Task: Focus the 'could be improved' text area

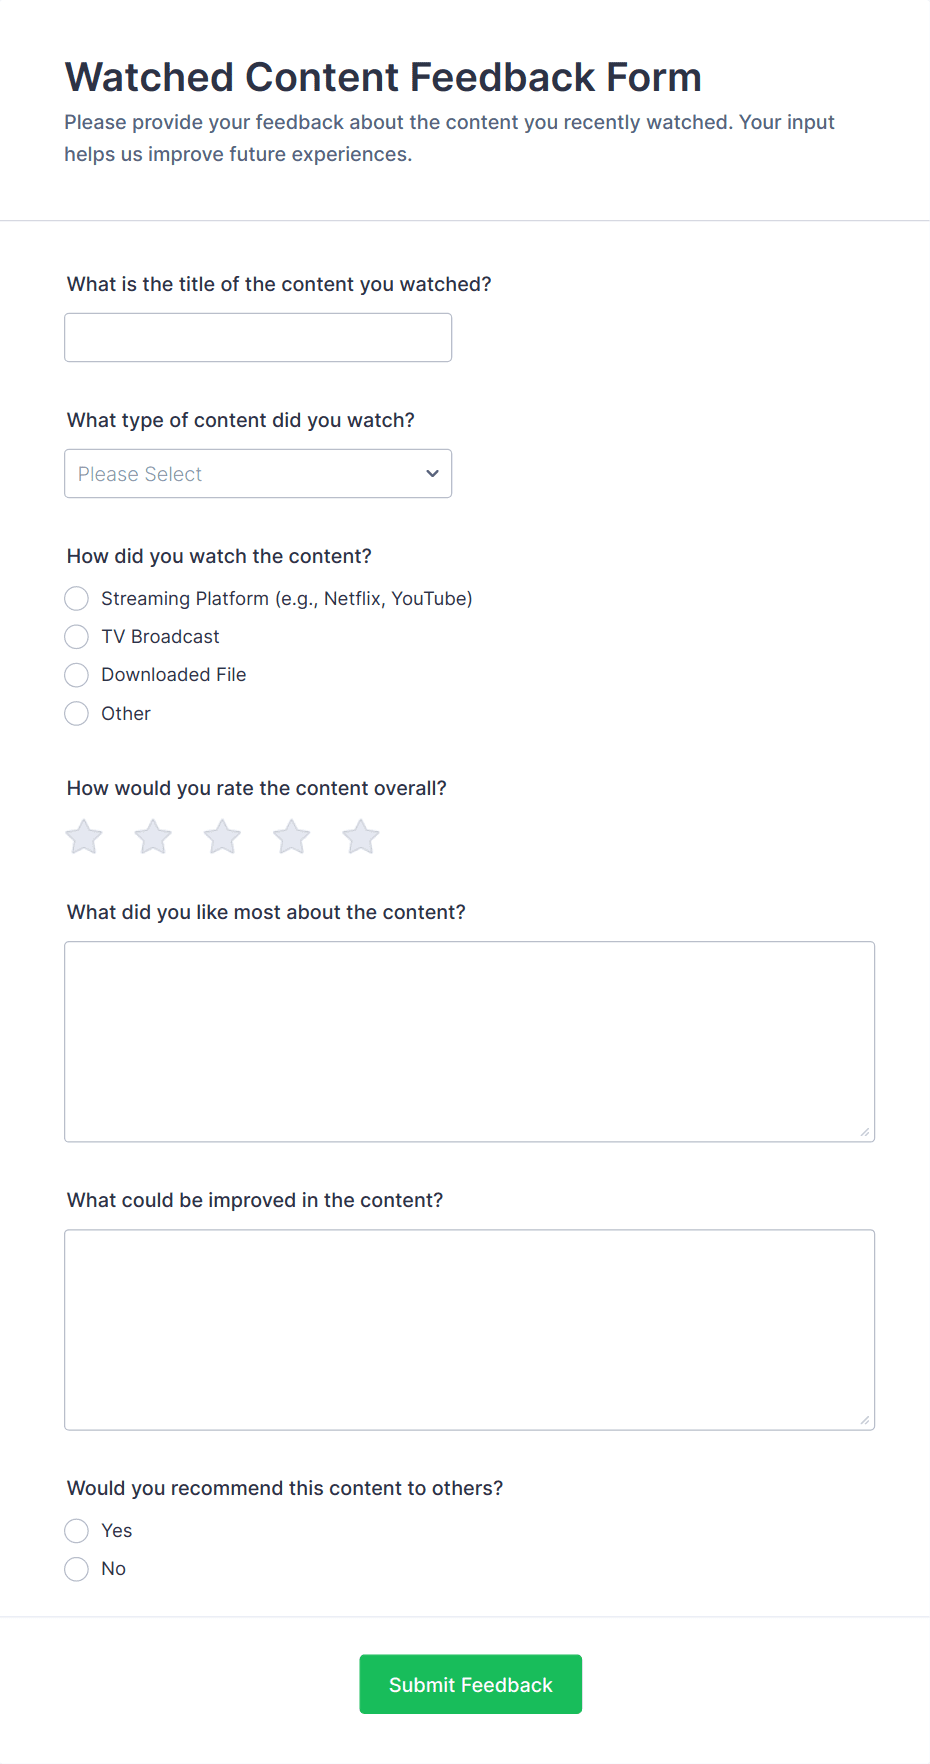Action: 469,1329
